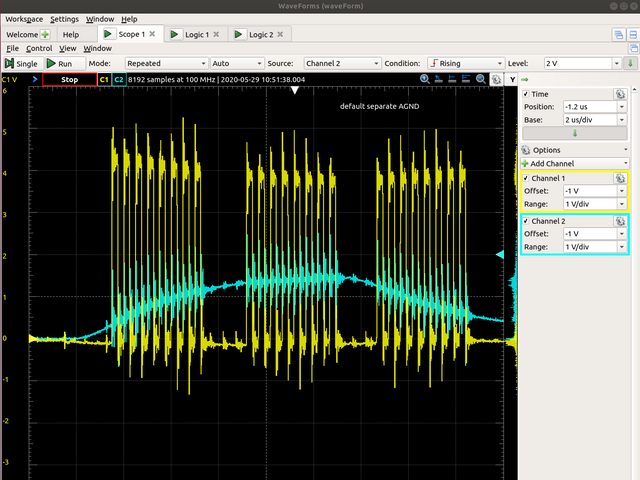
Task: Click green play icon on Logic 2 tab
Action: (x=238, y=34)
